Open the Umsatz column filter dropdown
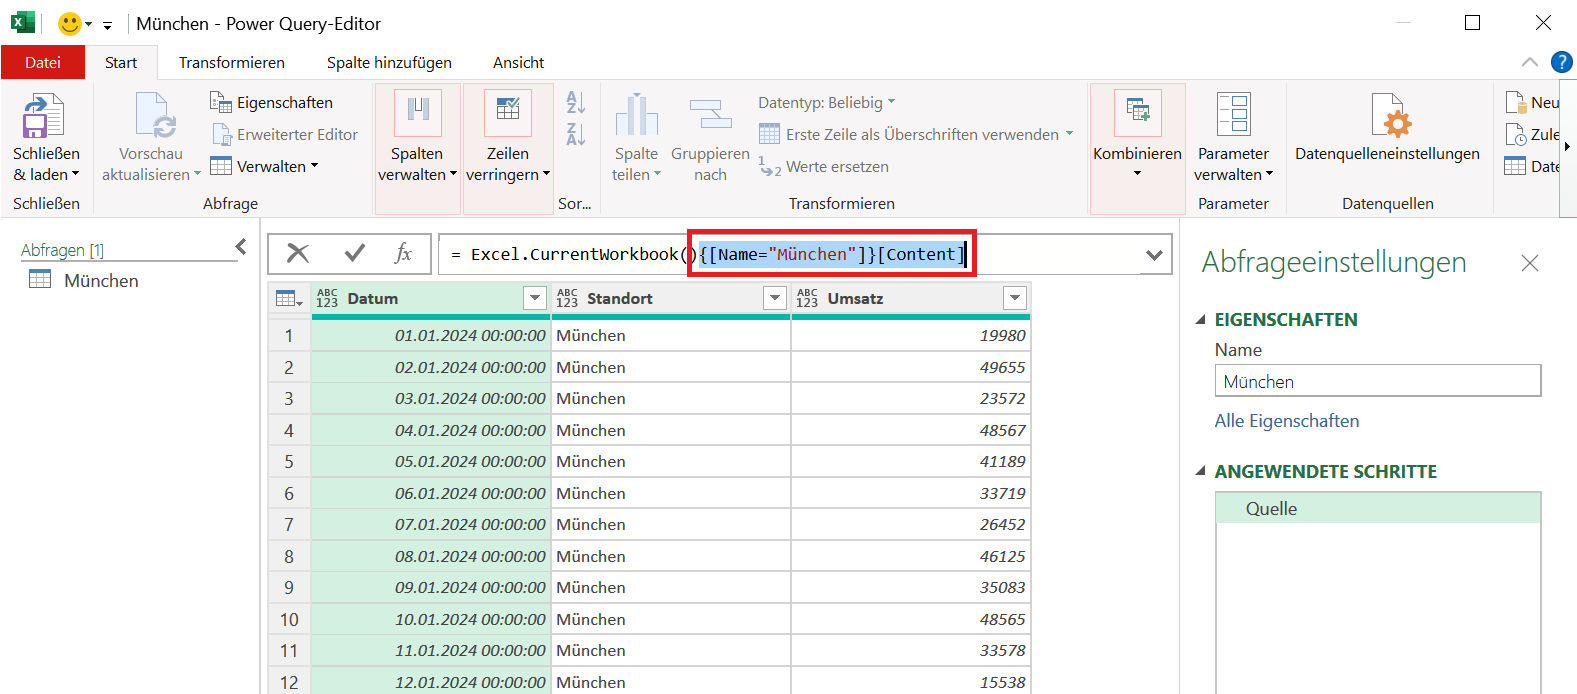Viewport: 1577px width, 694px height. [x=1015, y=298]
